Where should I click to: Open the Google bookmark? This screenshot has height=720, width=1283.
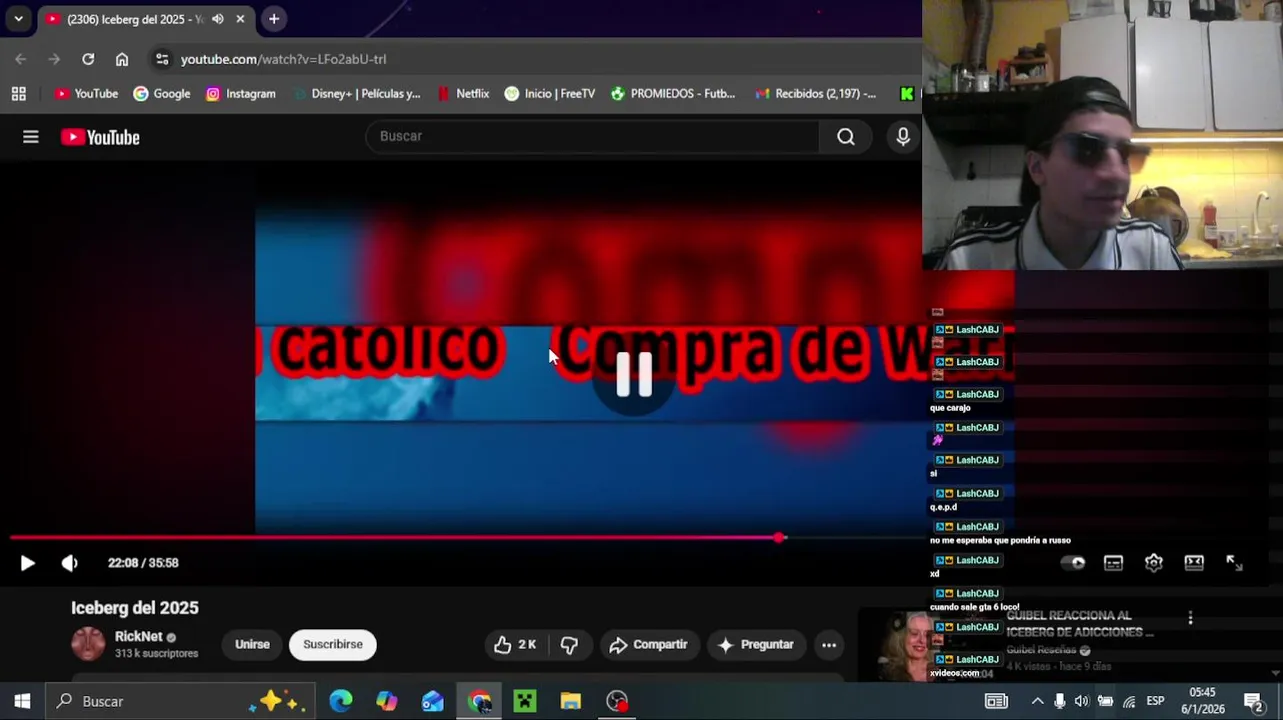point(162,94)
